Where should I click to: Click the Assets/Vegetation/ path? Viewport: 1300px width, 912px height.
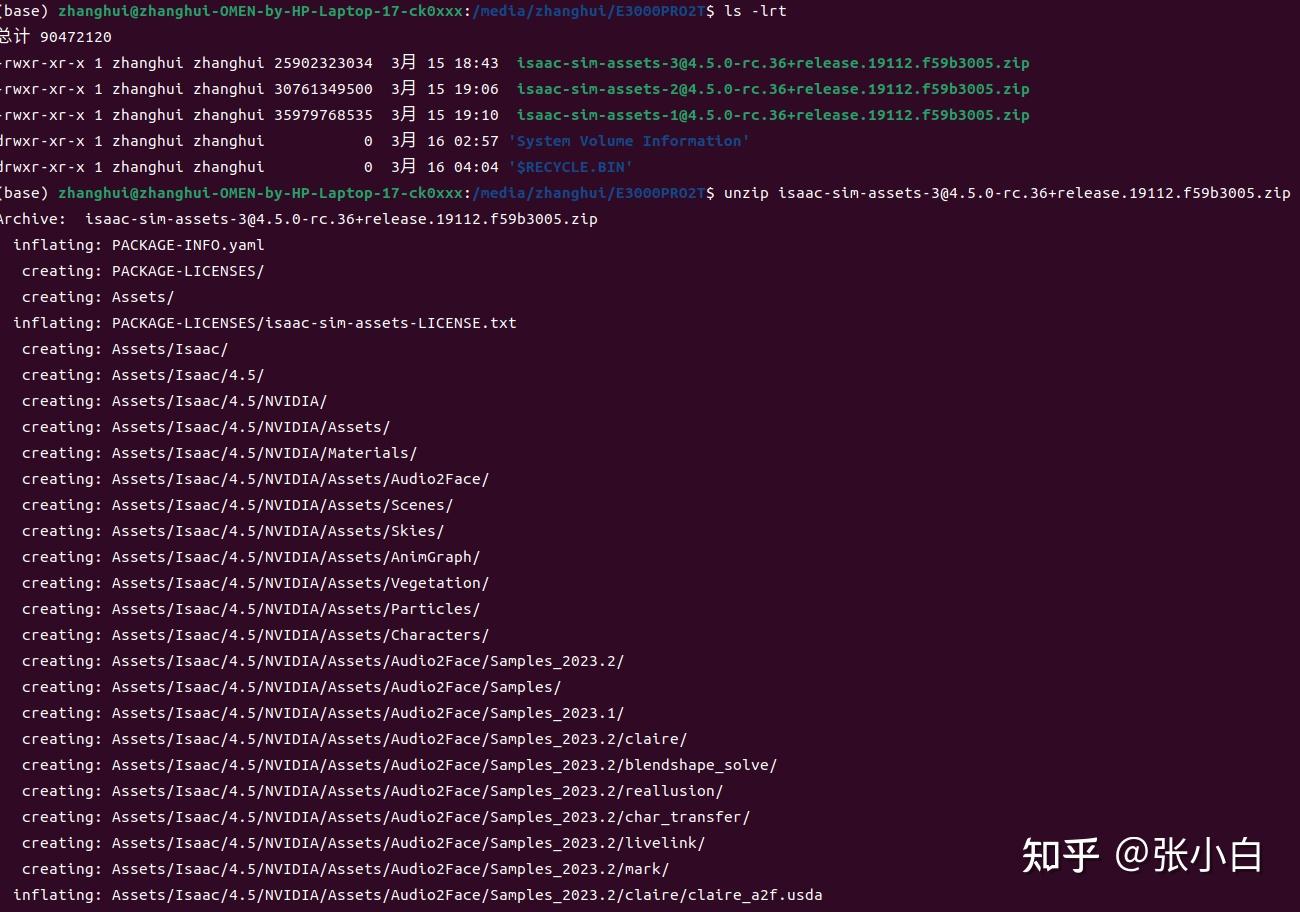pos(300,583)
